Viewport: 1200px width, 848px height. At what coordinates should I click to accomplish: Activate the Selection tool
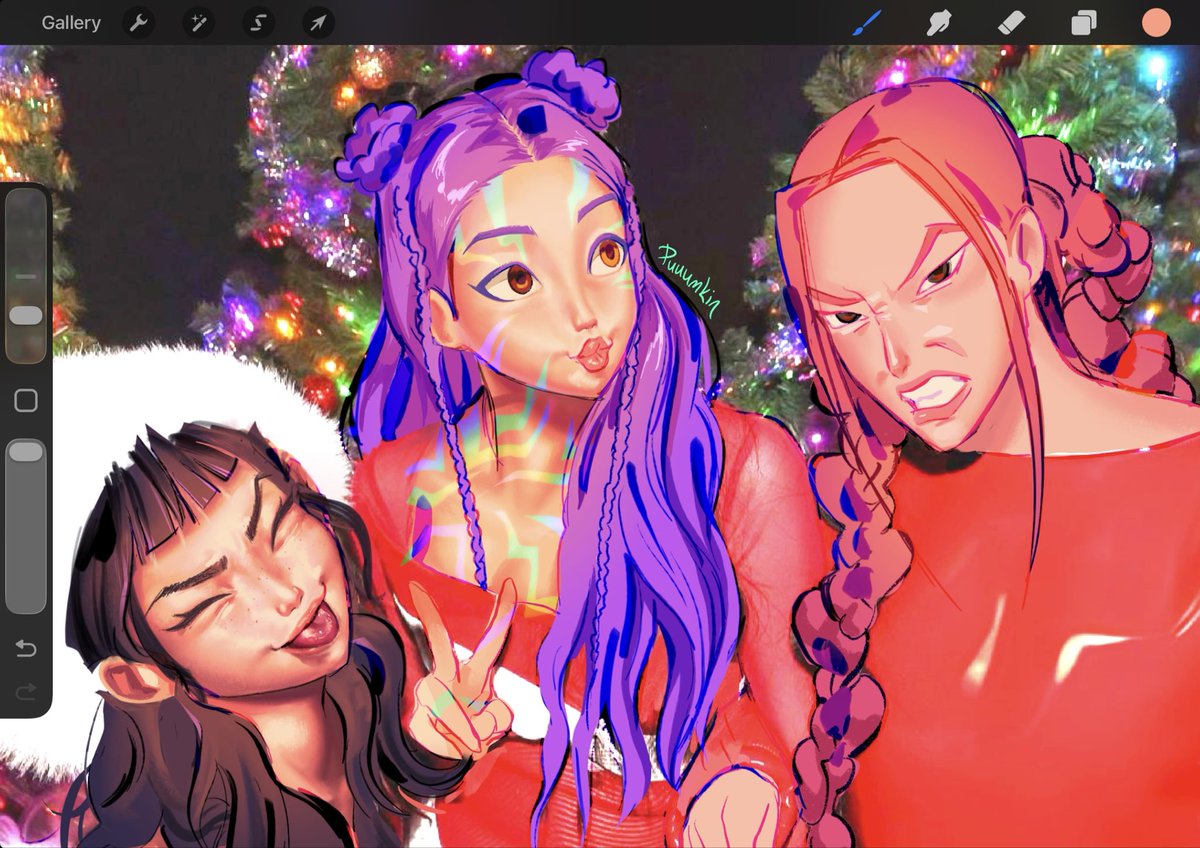tap(258, 22)
